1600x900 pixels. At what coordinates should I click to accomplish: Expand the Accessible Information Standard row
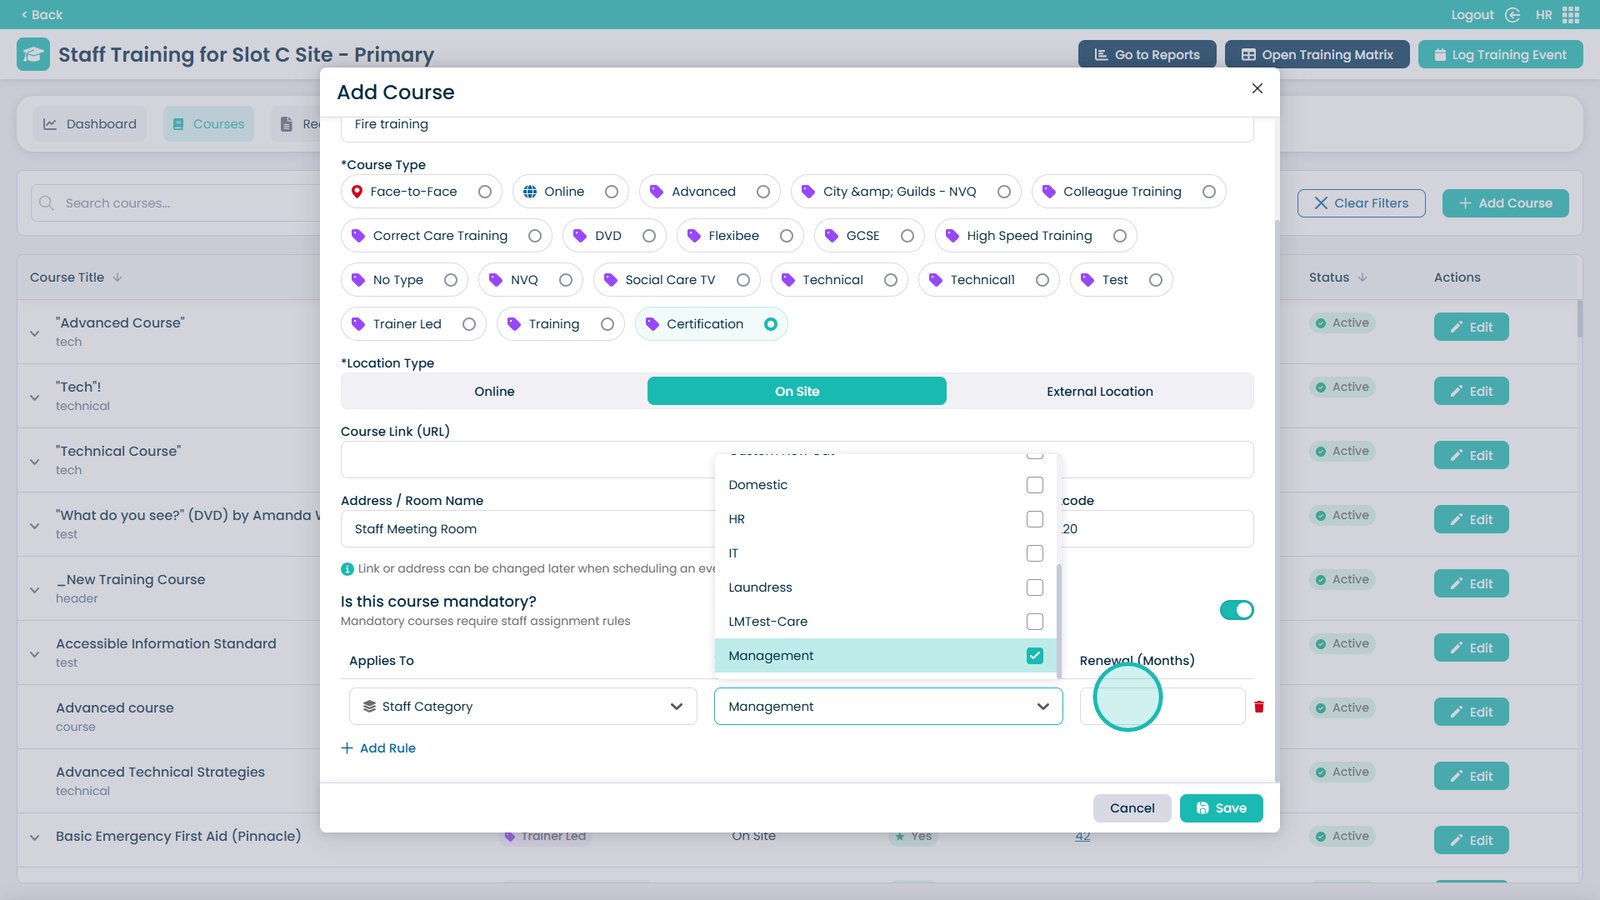click(35, 654)
